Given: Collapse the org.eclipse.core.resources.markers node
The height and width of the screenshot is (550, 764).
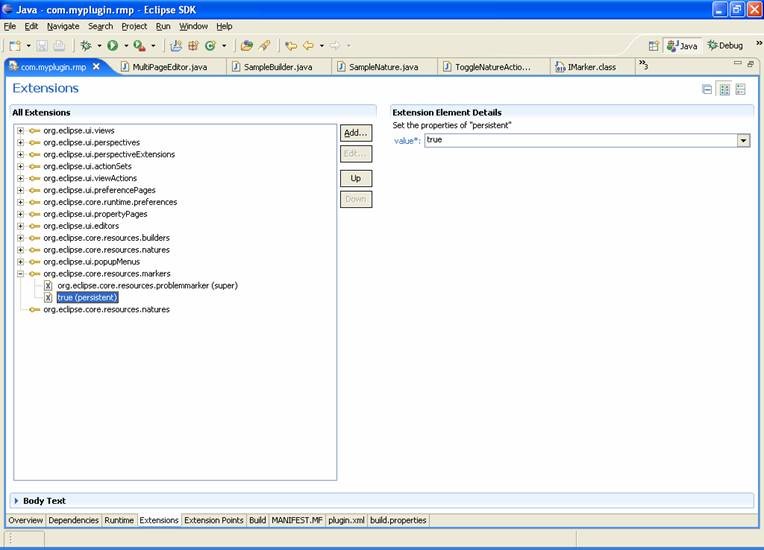Looking at the screenshot, I should pyautogui.click(x=20, y=274).
